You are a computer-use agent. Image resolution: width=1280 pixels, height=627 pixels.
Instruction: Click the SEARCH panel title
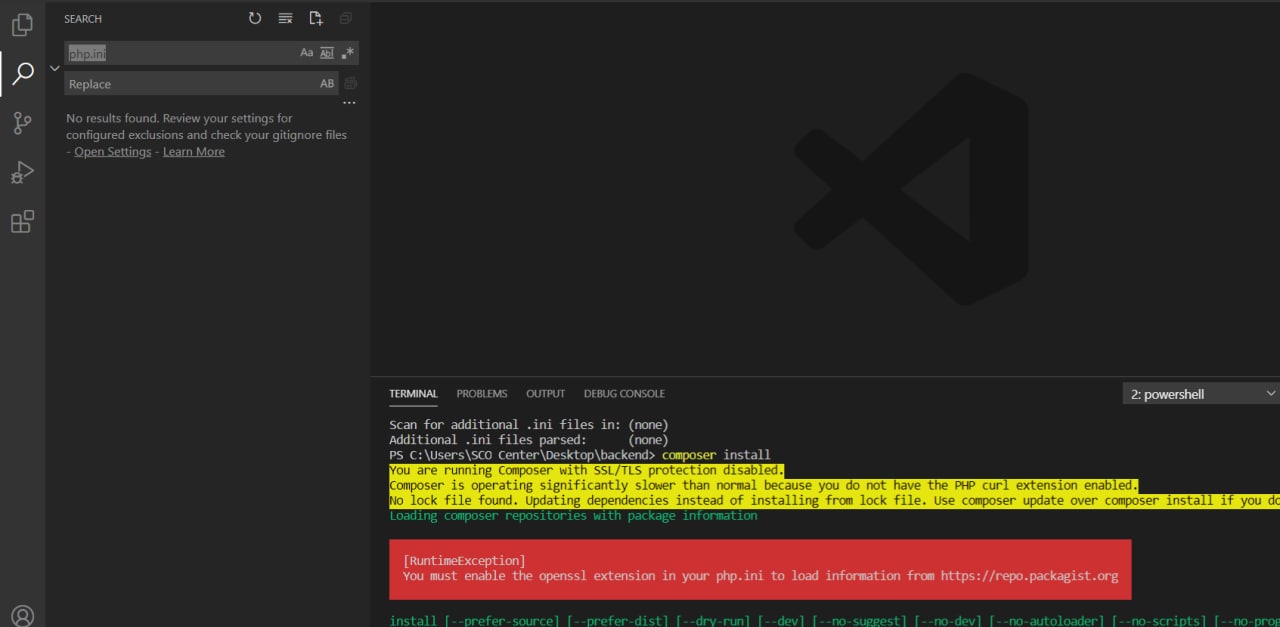[83, 19]
